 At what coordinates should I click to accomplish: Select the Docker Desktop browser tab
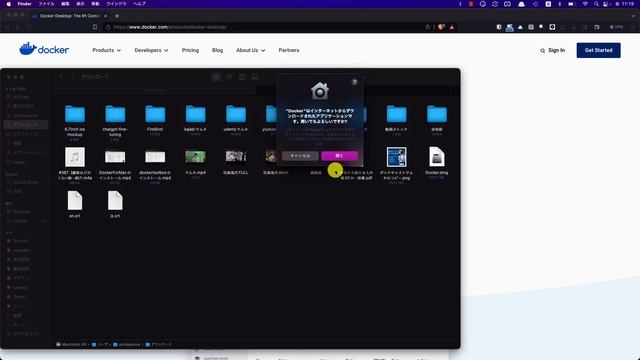(x=69, y=16)
